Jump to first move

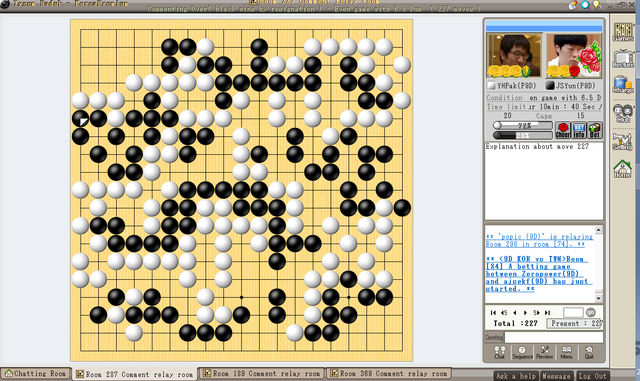point(493,312)
